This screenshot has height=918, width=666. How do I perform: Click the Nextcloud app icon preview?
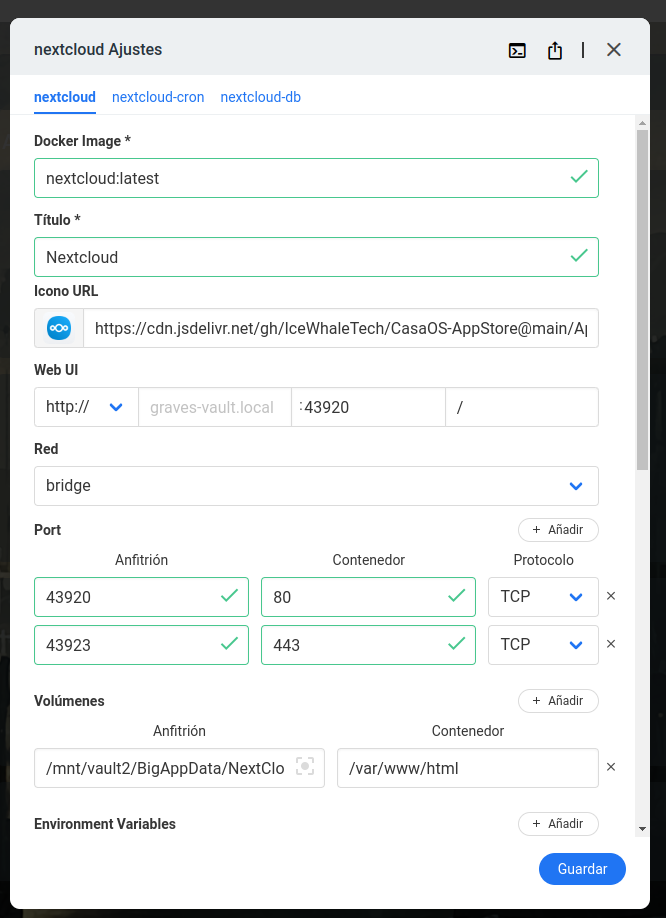coord(58,327)
